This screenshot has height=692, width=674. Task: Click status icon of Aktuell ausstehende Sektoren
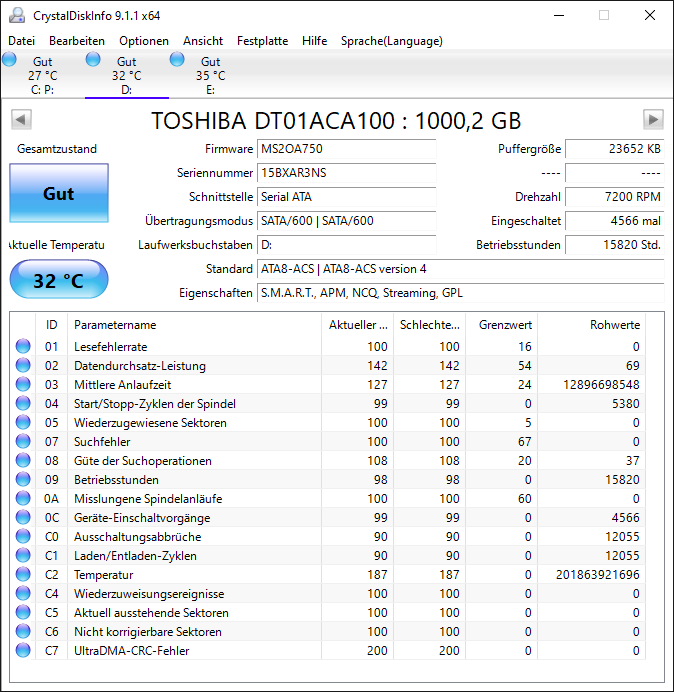pos(23,612)
